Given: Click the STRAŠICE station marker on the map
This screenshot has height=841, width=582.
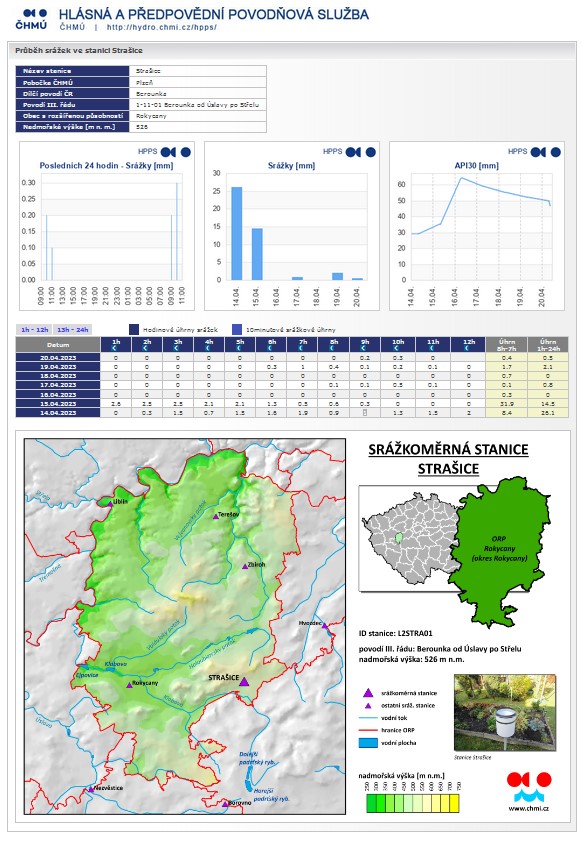Looking at the screenshot, I should click(x=244, y=682).
